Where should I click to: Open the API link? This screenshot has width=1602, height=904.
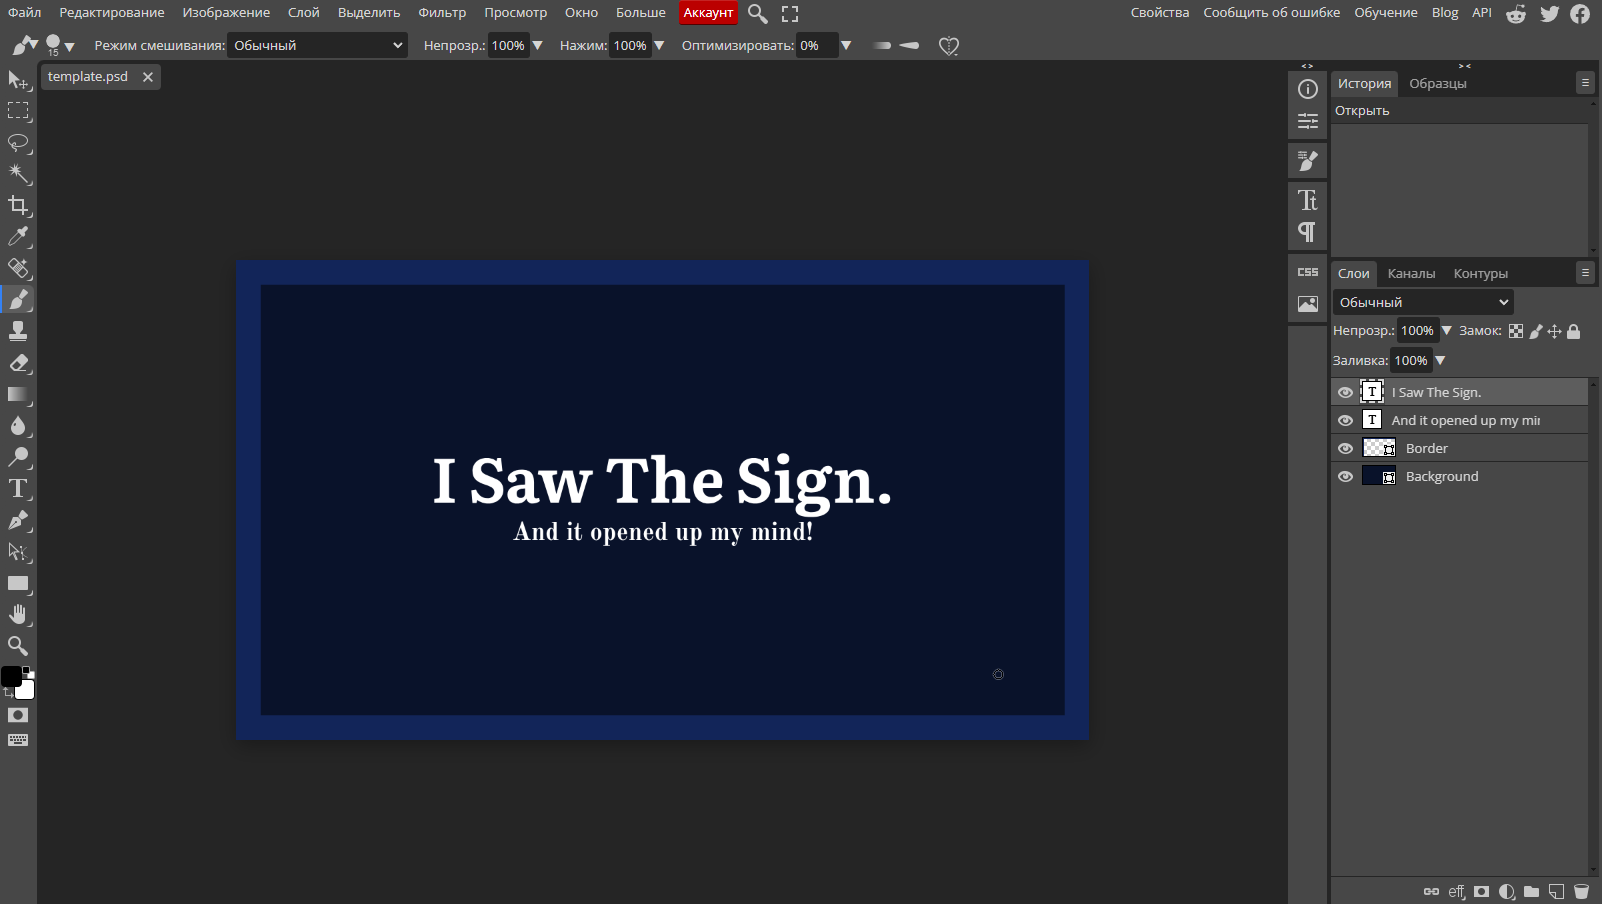tap(1482, 12)
